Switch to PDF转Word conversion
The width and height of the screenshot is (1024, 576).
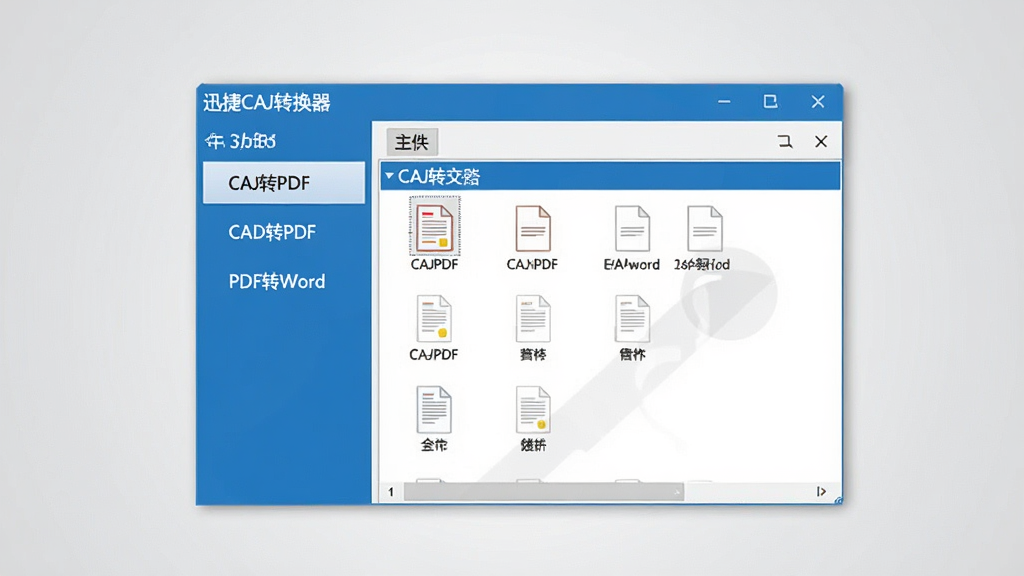pyautogui.click(x=276, y=281)
